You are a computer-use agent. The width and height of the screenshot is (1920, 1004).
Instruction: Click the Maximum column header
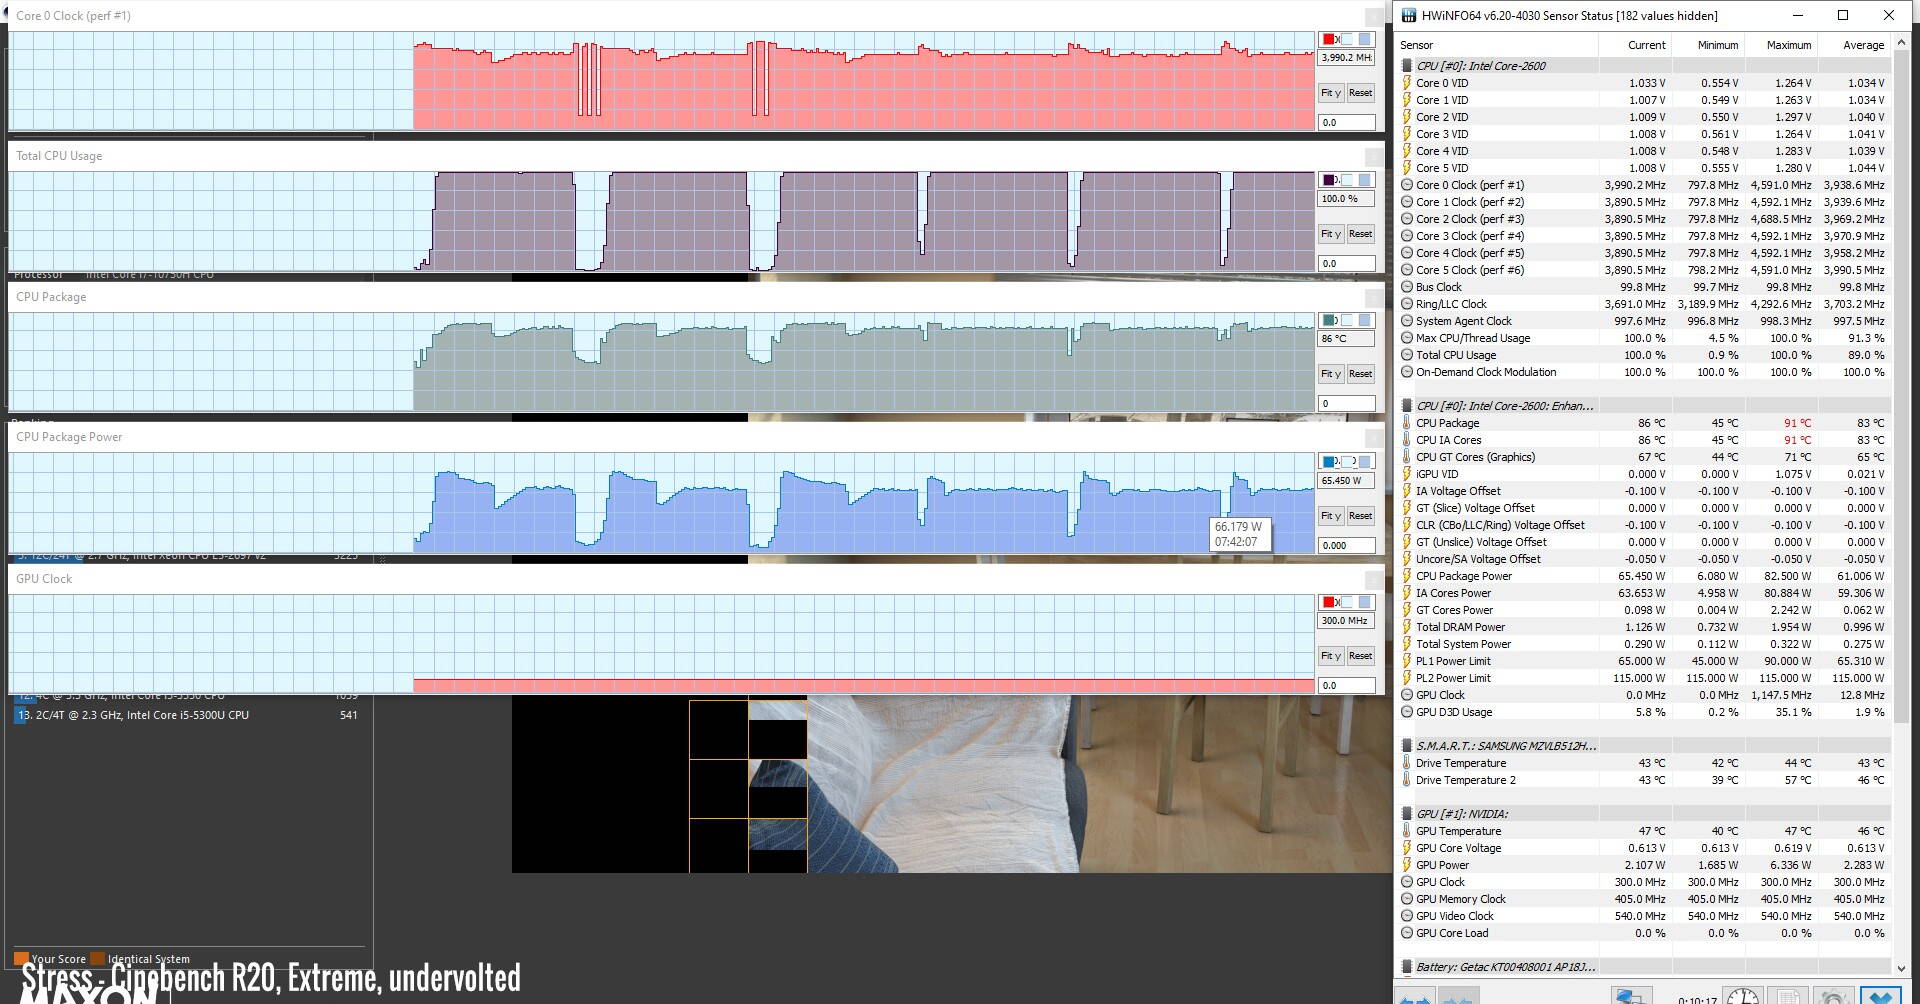pos(1780,45)
